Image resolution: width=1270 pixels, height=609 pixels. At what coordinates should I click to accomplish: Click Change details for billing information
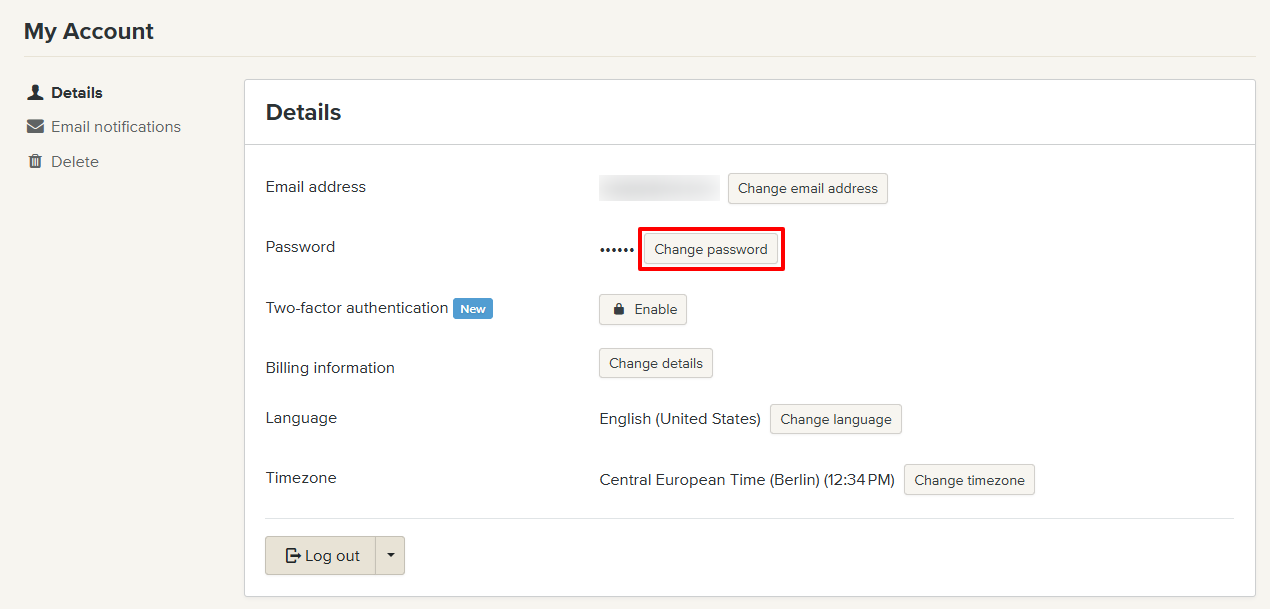pyautogui.click(x=655, y=363)
